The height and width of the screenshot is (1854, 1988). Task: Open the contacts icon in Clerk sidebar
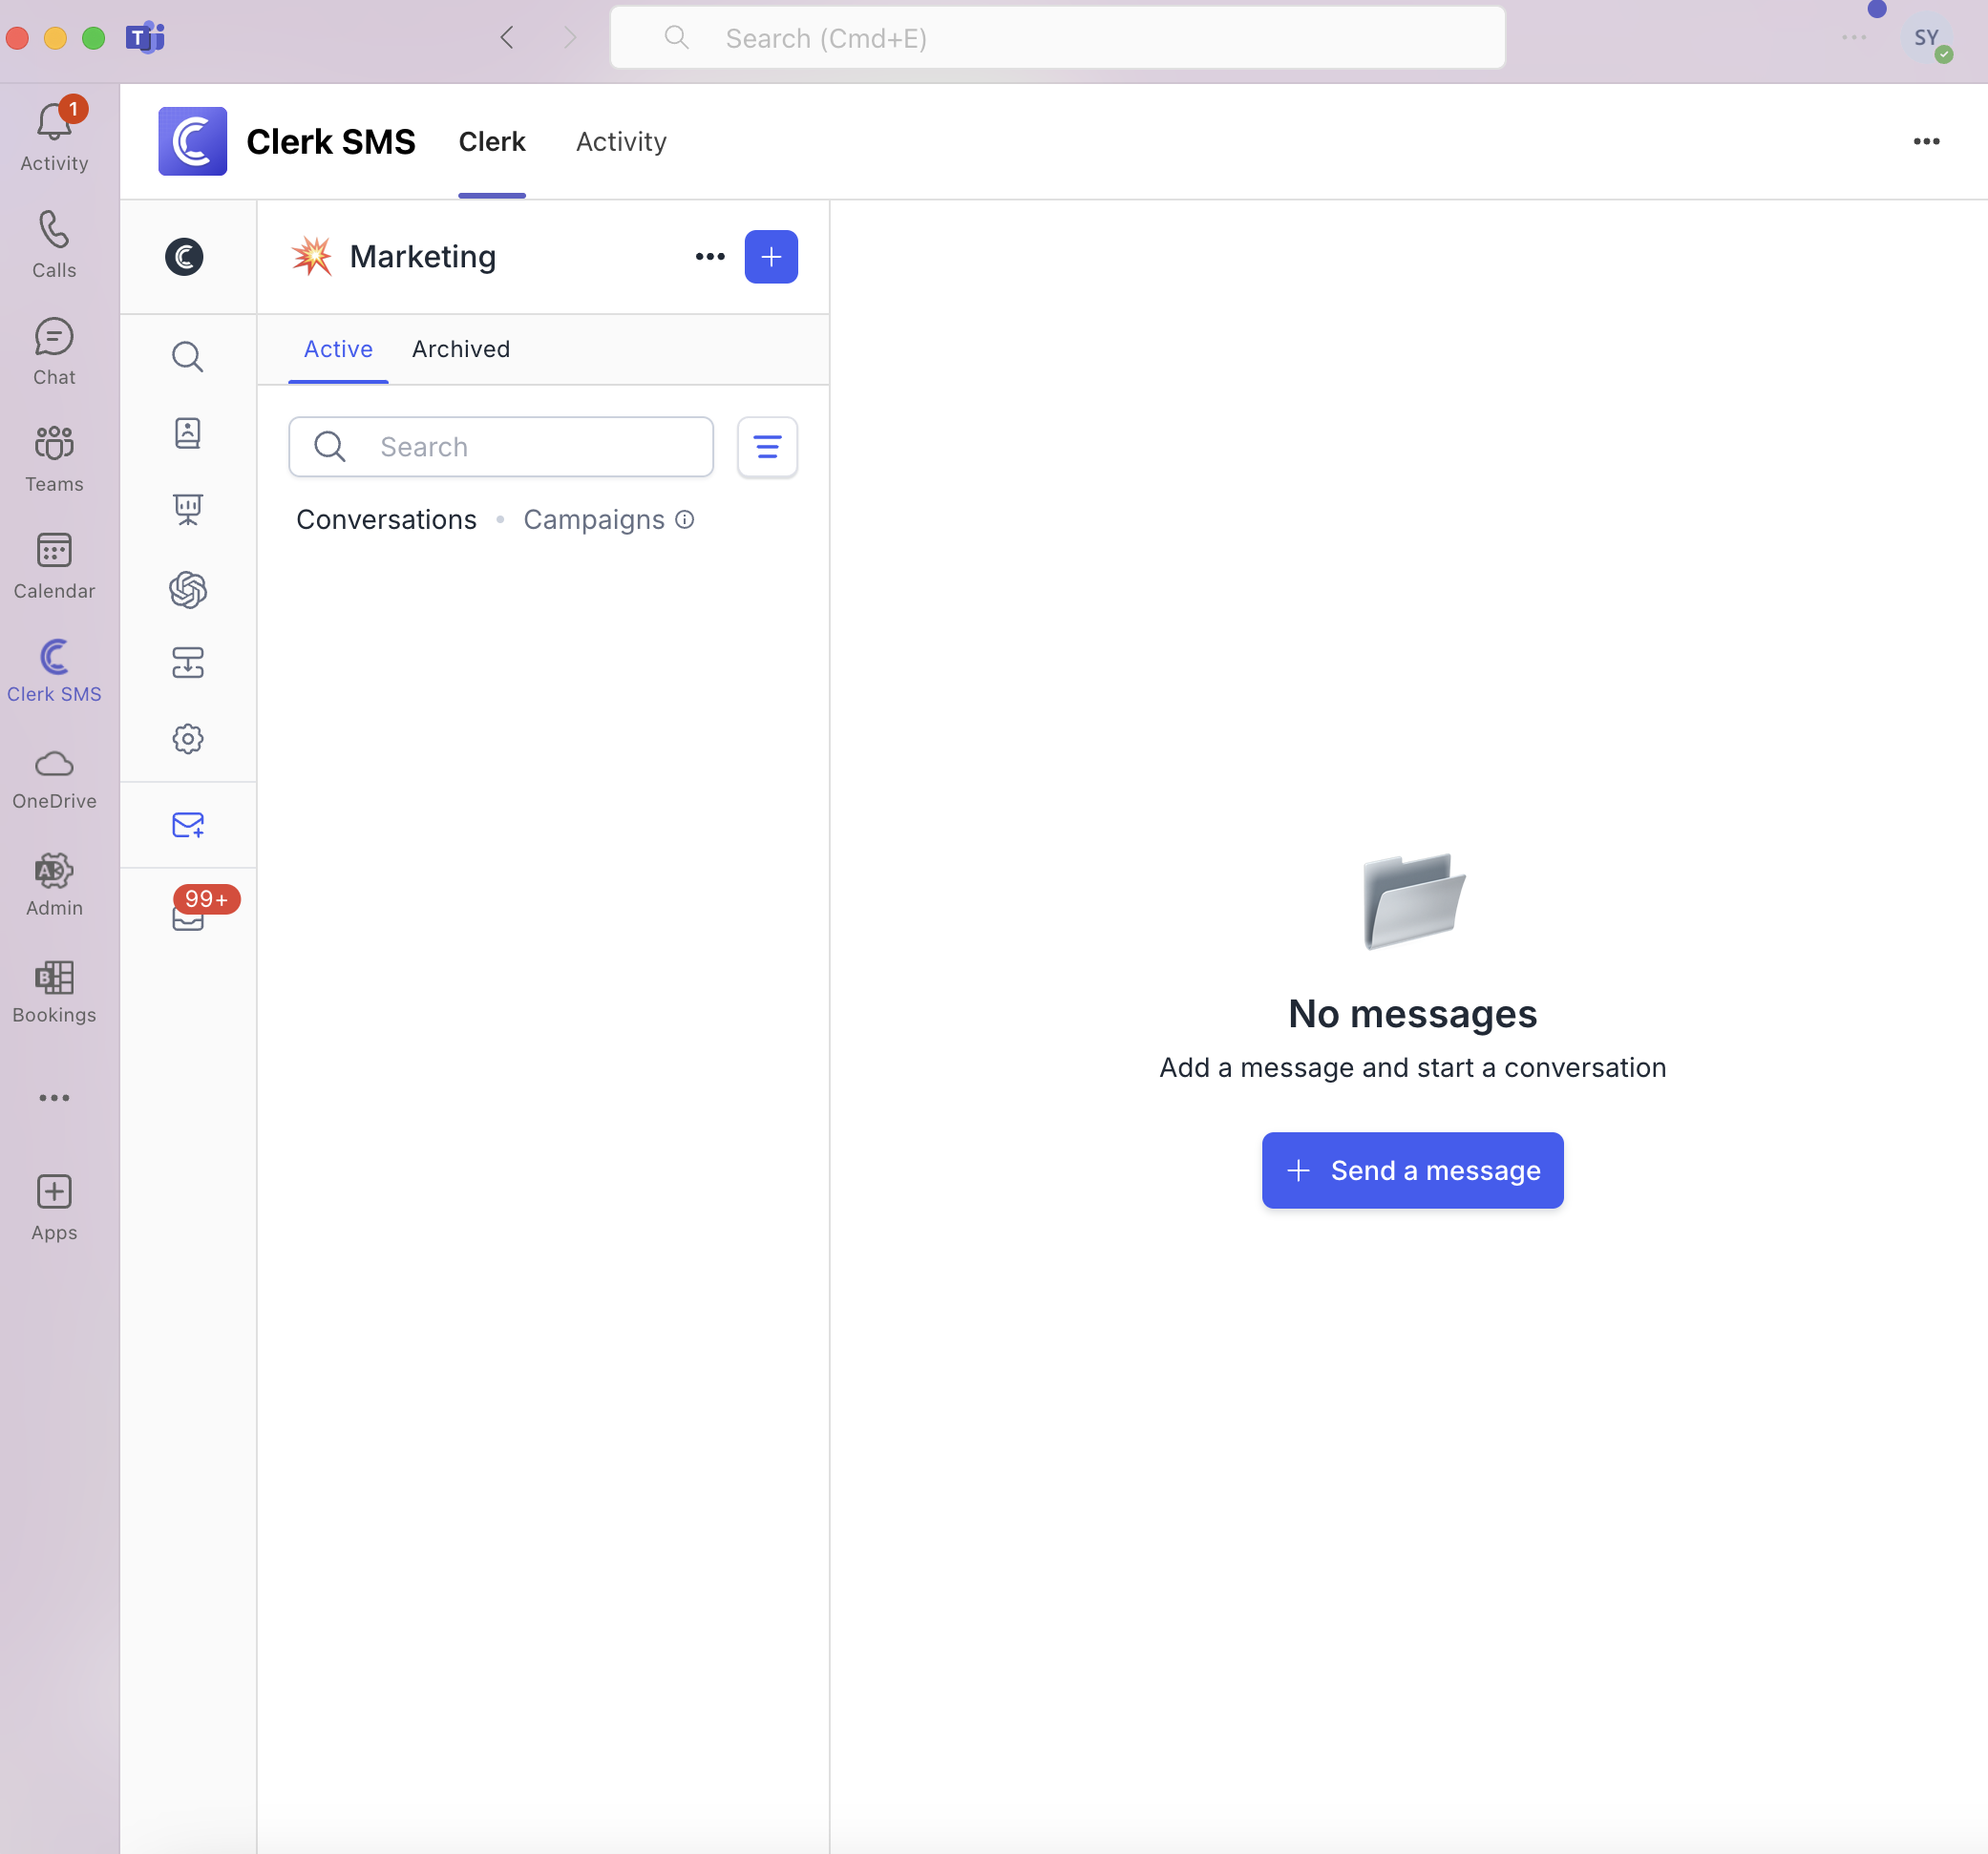pyautogui.click(x=187, y=433)
